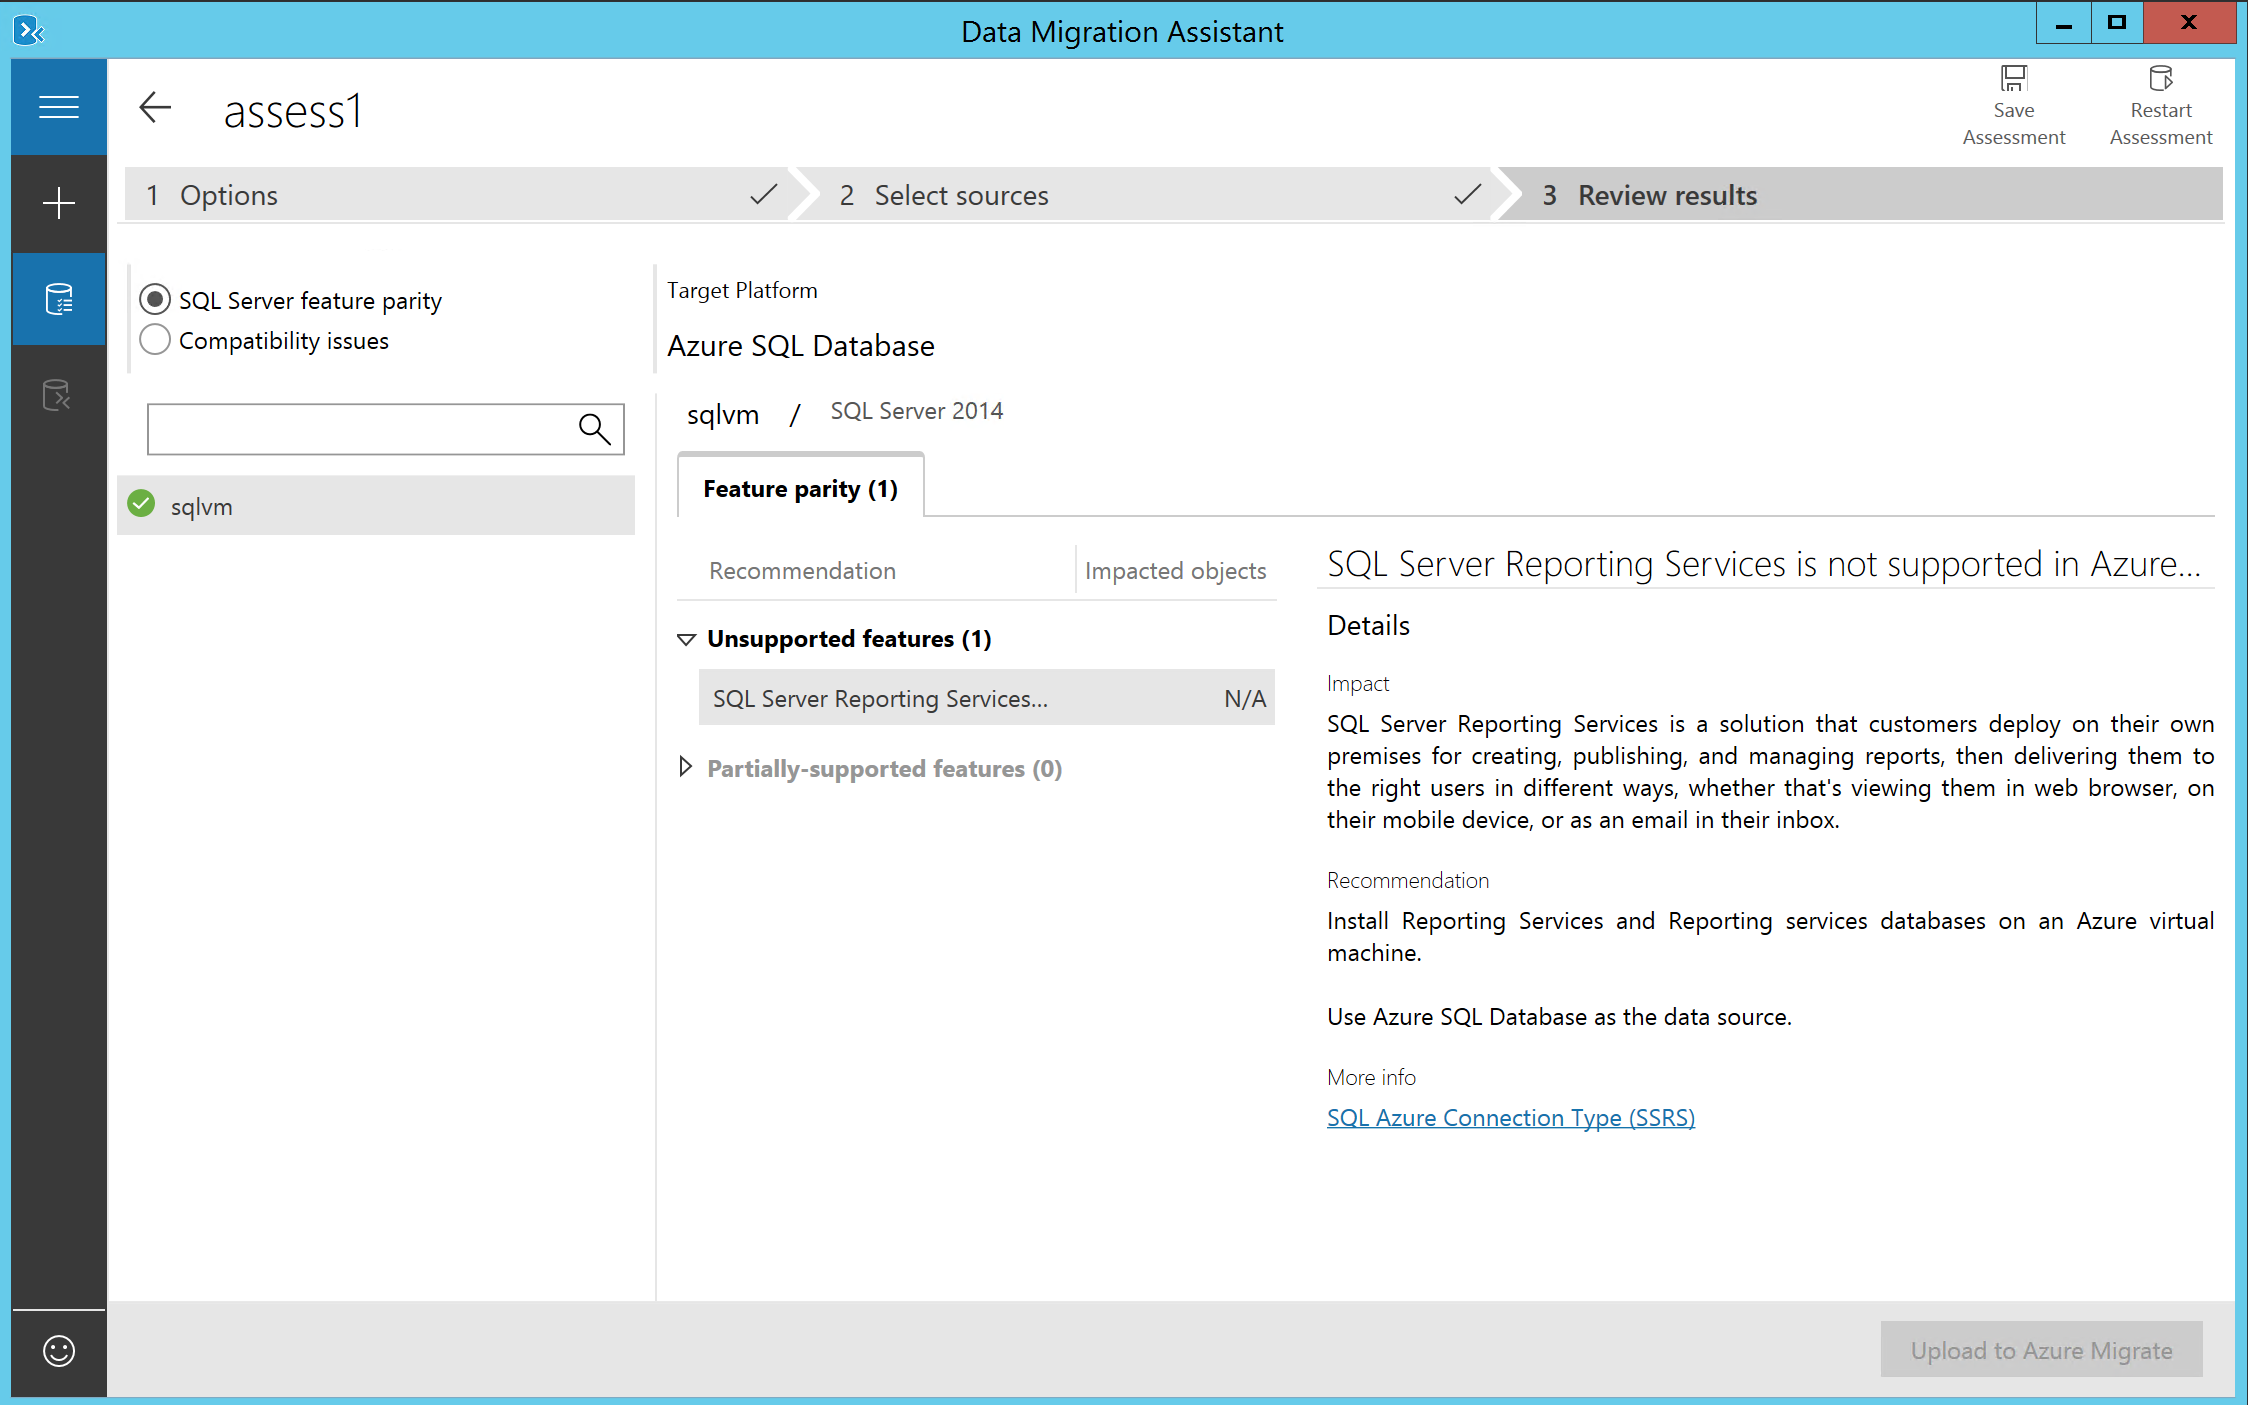Screen dimensions: 2248x1405
Task: Click the Recommendation column header
Action: click(x=802, y=571)
